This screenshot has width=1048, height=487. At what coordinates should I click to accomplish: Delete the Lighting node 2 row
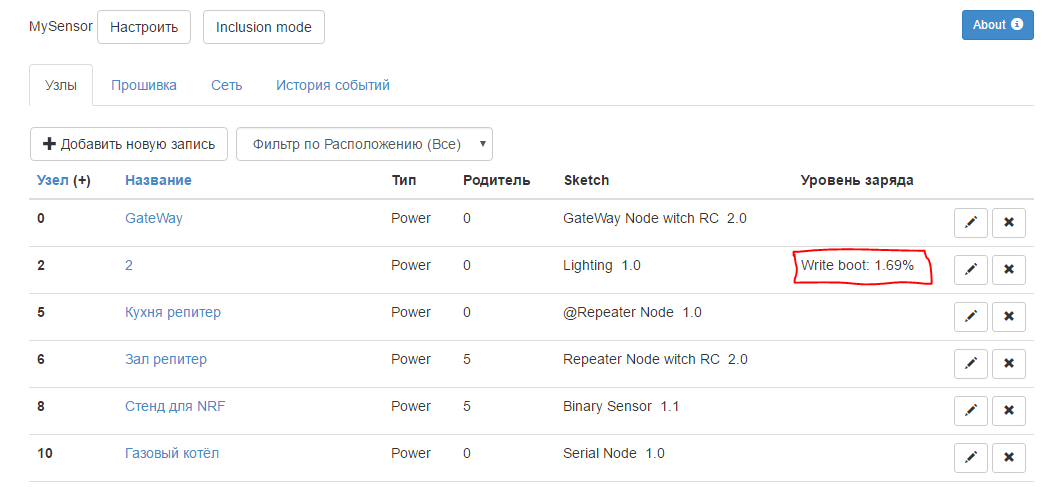(x=1009, y=269)
